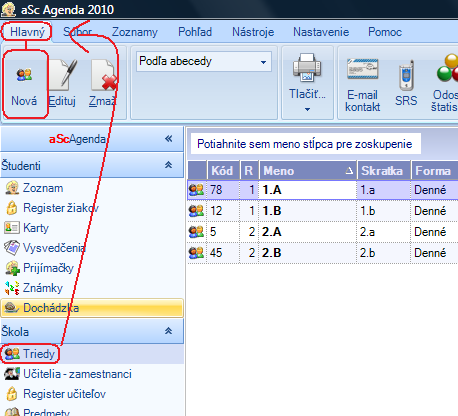Select Triedy under Škola
The height and width of the screenshot is (416, 458).
[92, 354]
